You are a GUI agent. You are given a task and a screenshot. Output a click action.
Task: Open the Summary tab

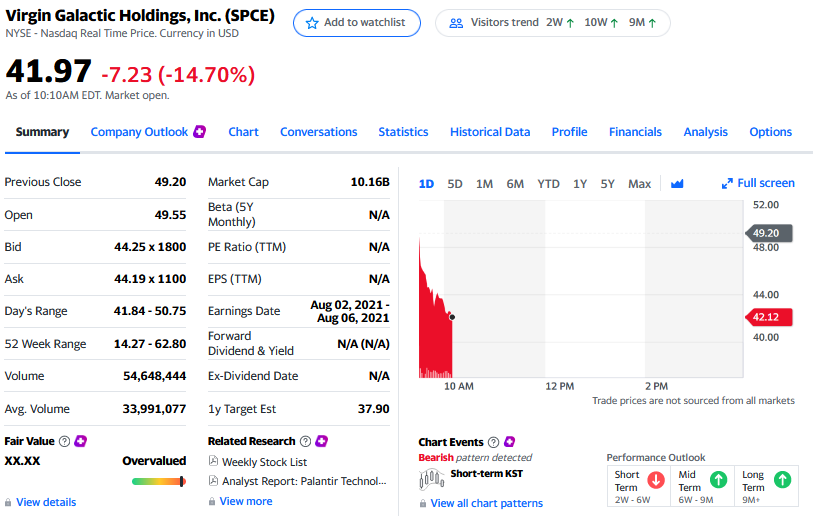click(43, 132)
